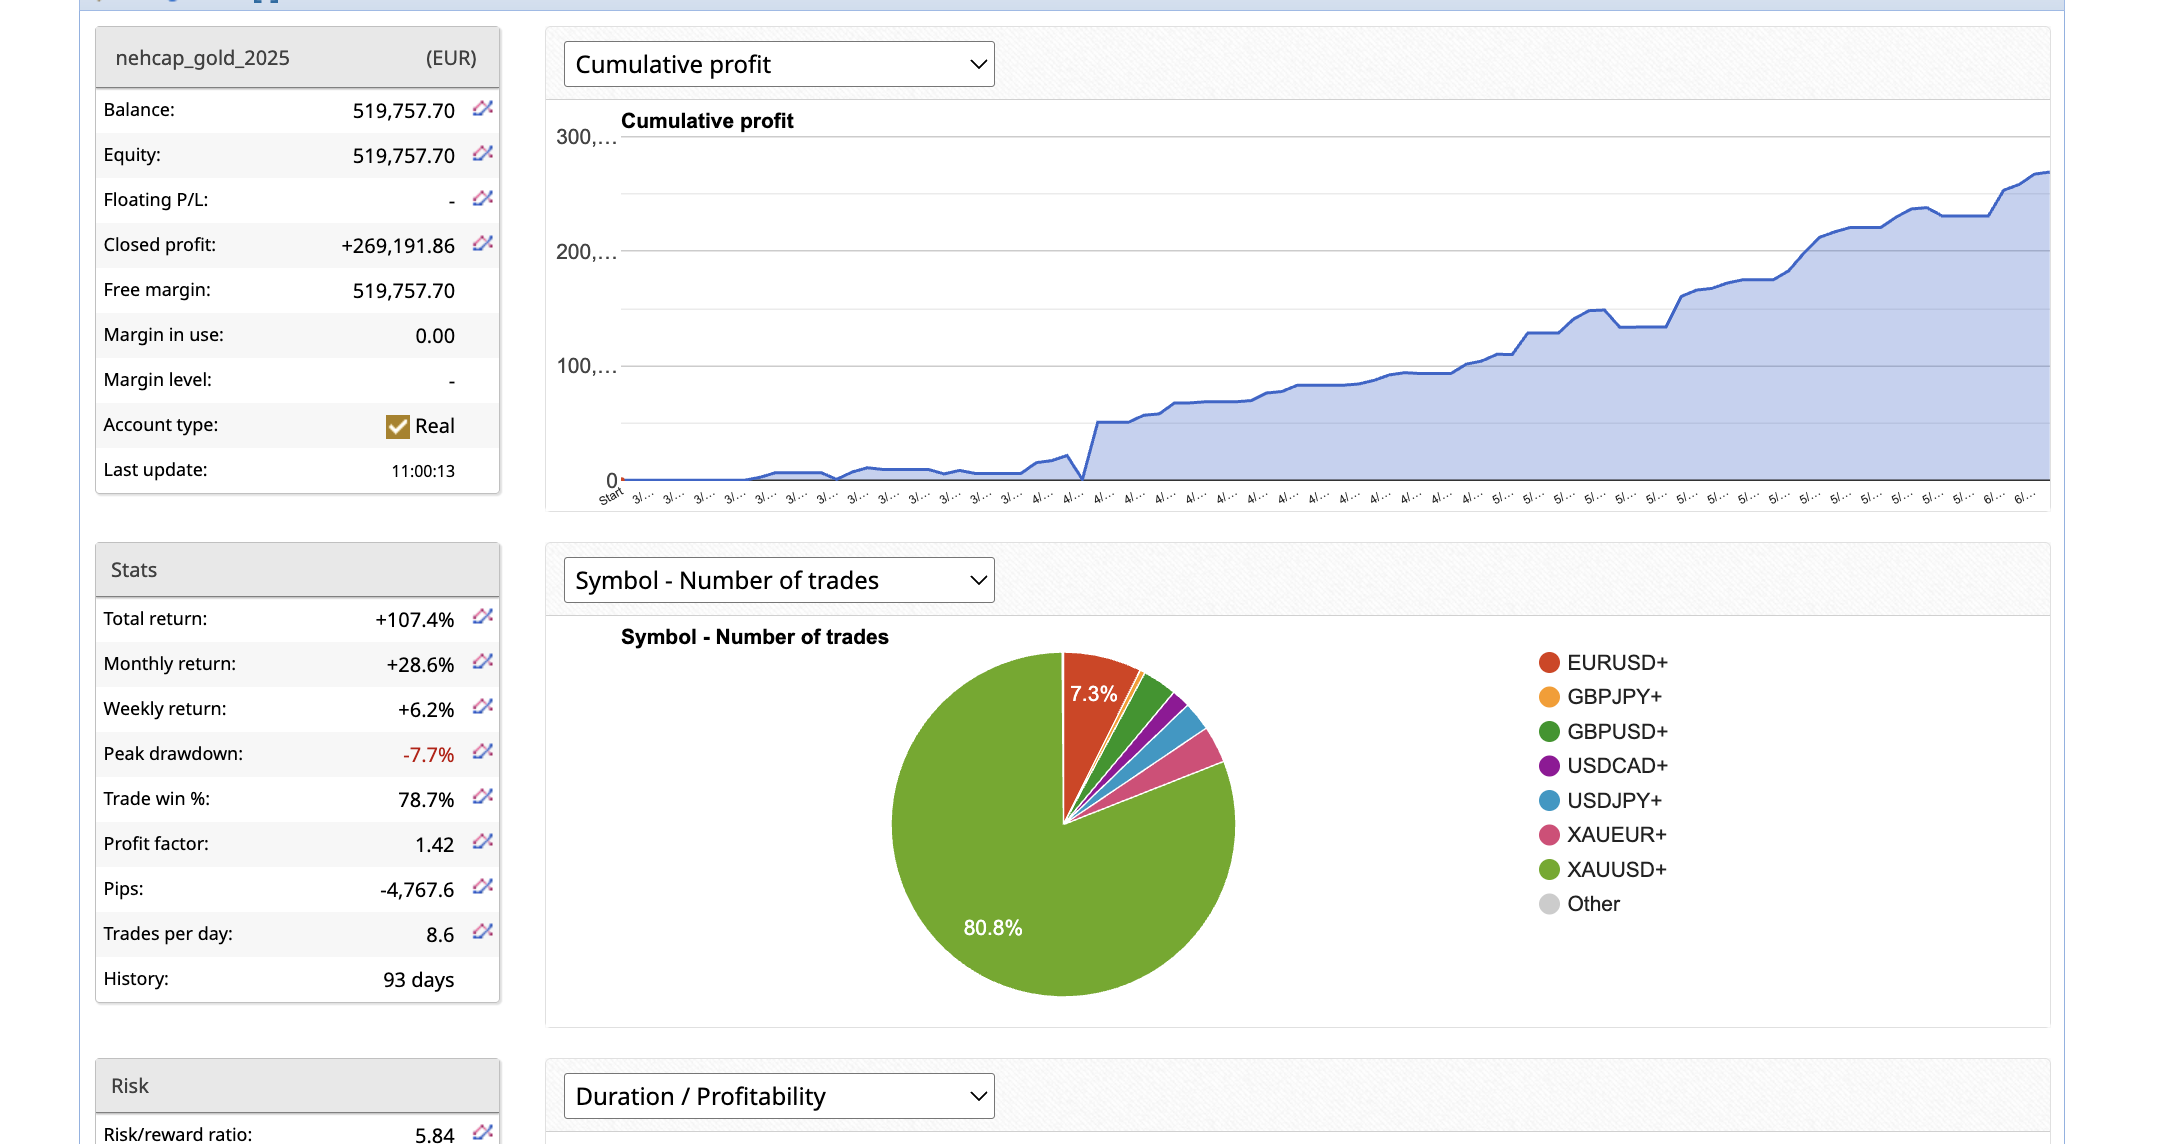This screenshot has width=2170, height=1144.
Task: Click chart icon next to Trade win %
Action: [483, 796]
